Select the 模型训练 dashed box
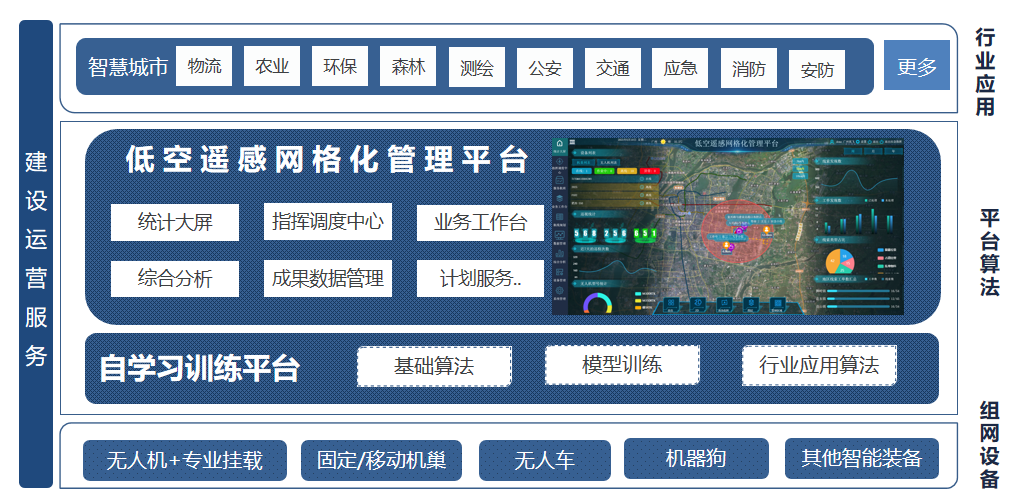This screenshot has height=499, width=1022. click(621, 365)
